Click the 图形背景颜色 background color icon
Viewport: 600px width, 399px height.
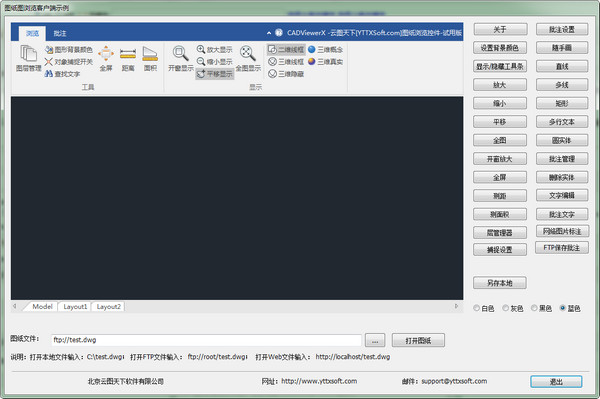pos(69,50)
